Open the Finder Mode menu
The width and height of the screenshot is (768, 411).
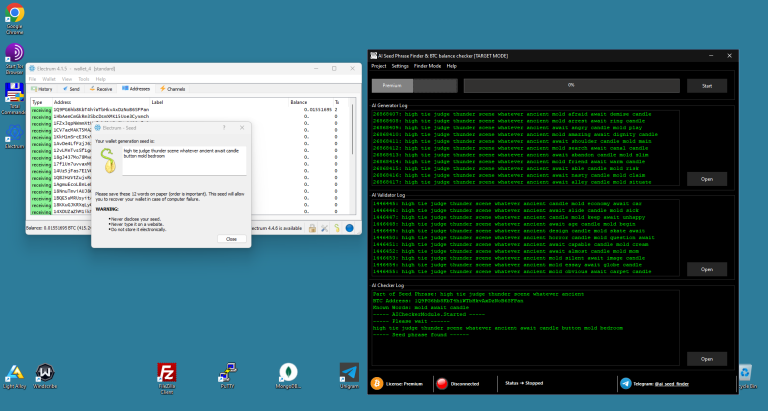428,65
